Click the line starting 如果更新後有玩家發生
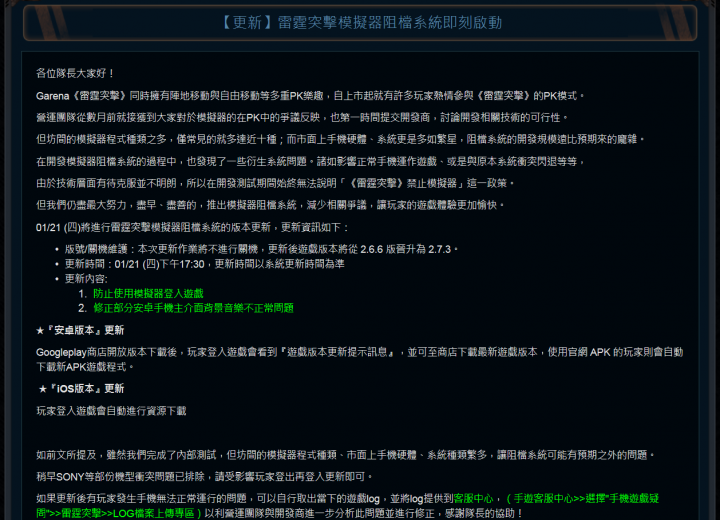This screenshot has width=720, height=520. click(x=348, y=506)
